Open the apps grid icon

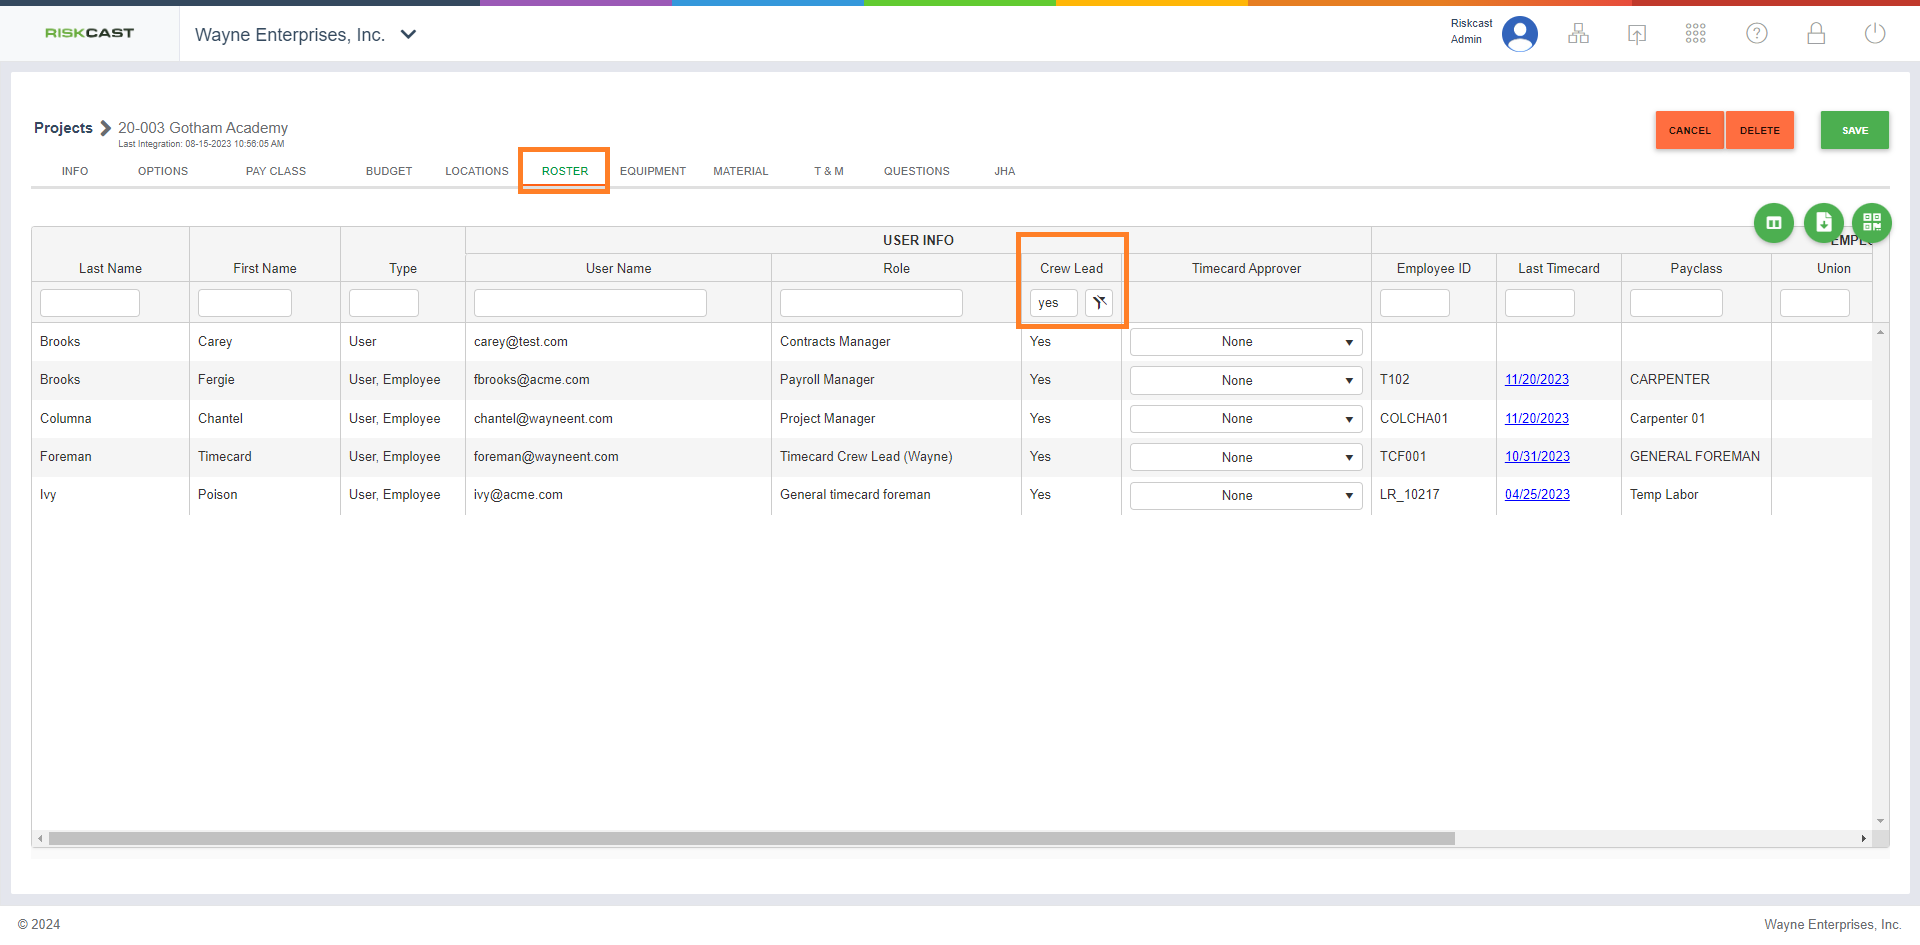tap(1696, 34)
